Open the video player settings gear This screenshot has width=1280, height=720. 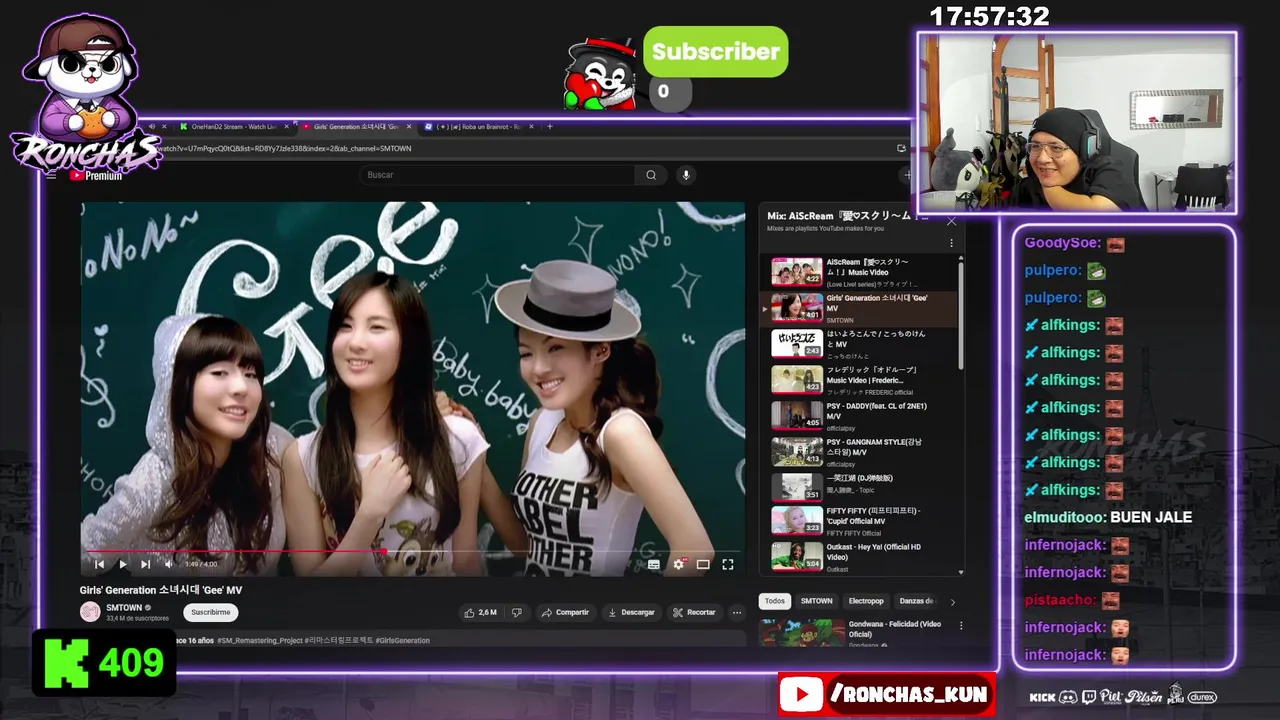coord(679,564)
